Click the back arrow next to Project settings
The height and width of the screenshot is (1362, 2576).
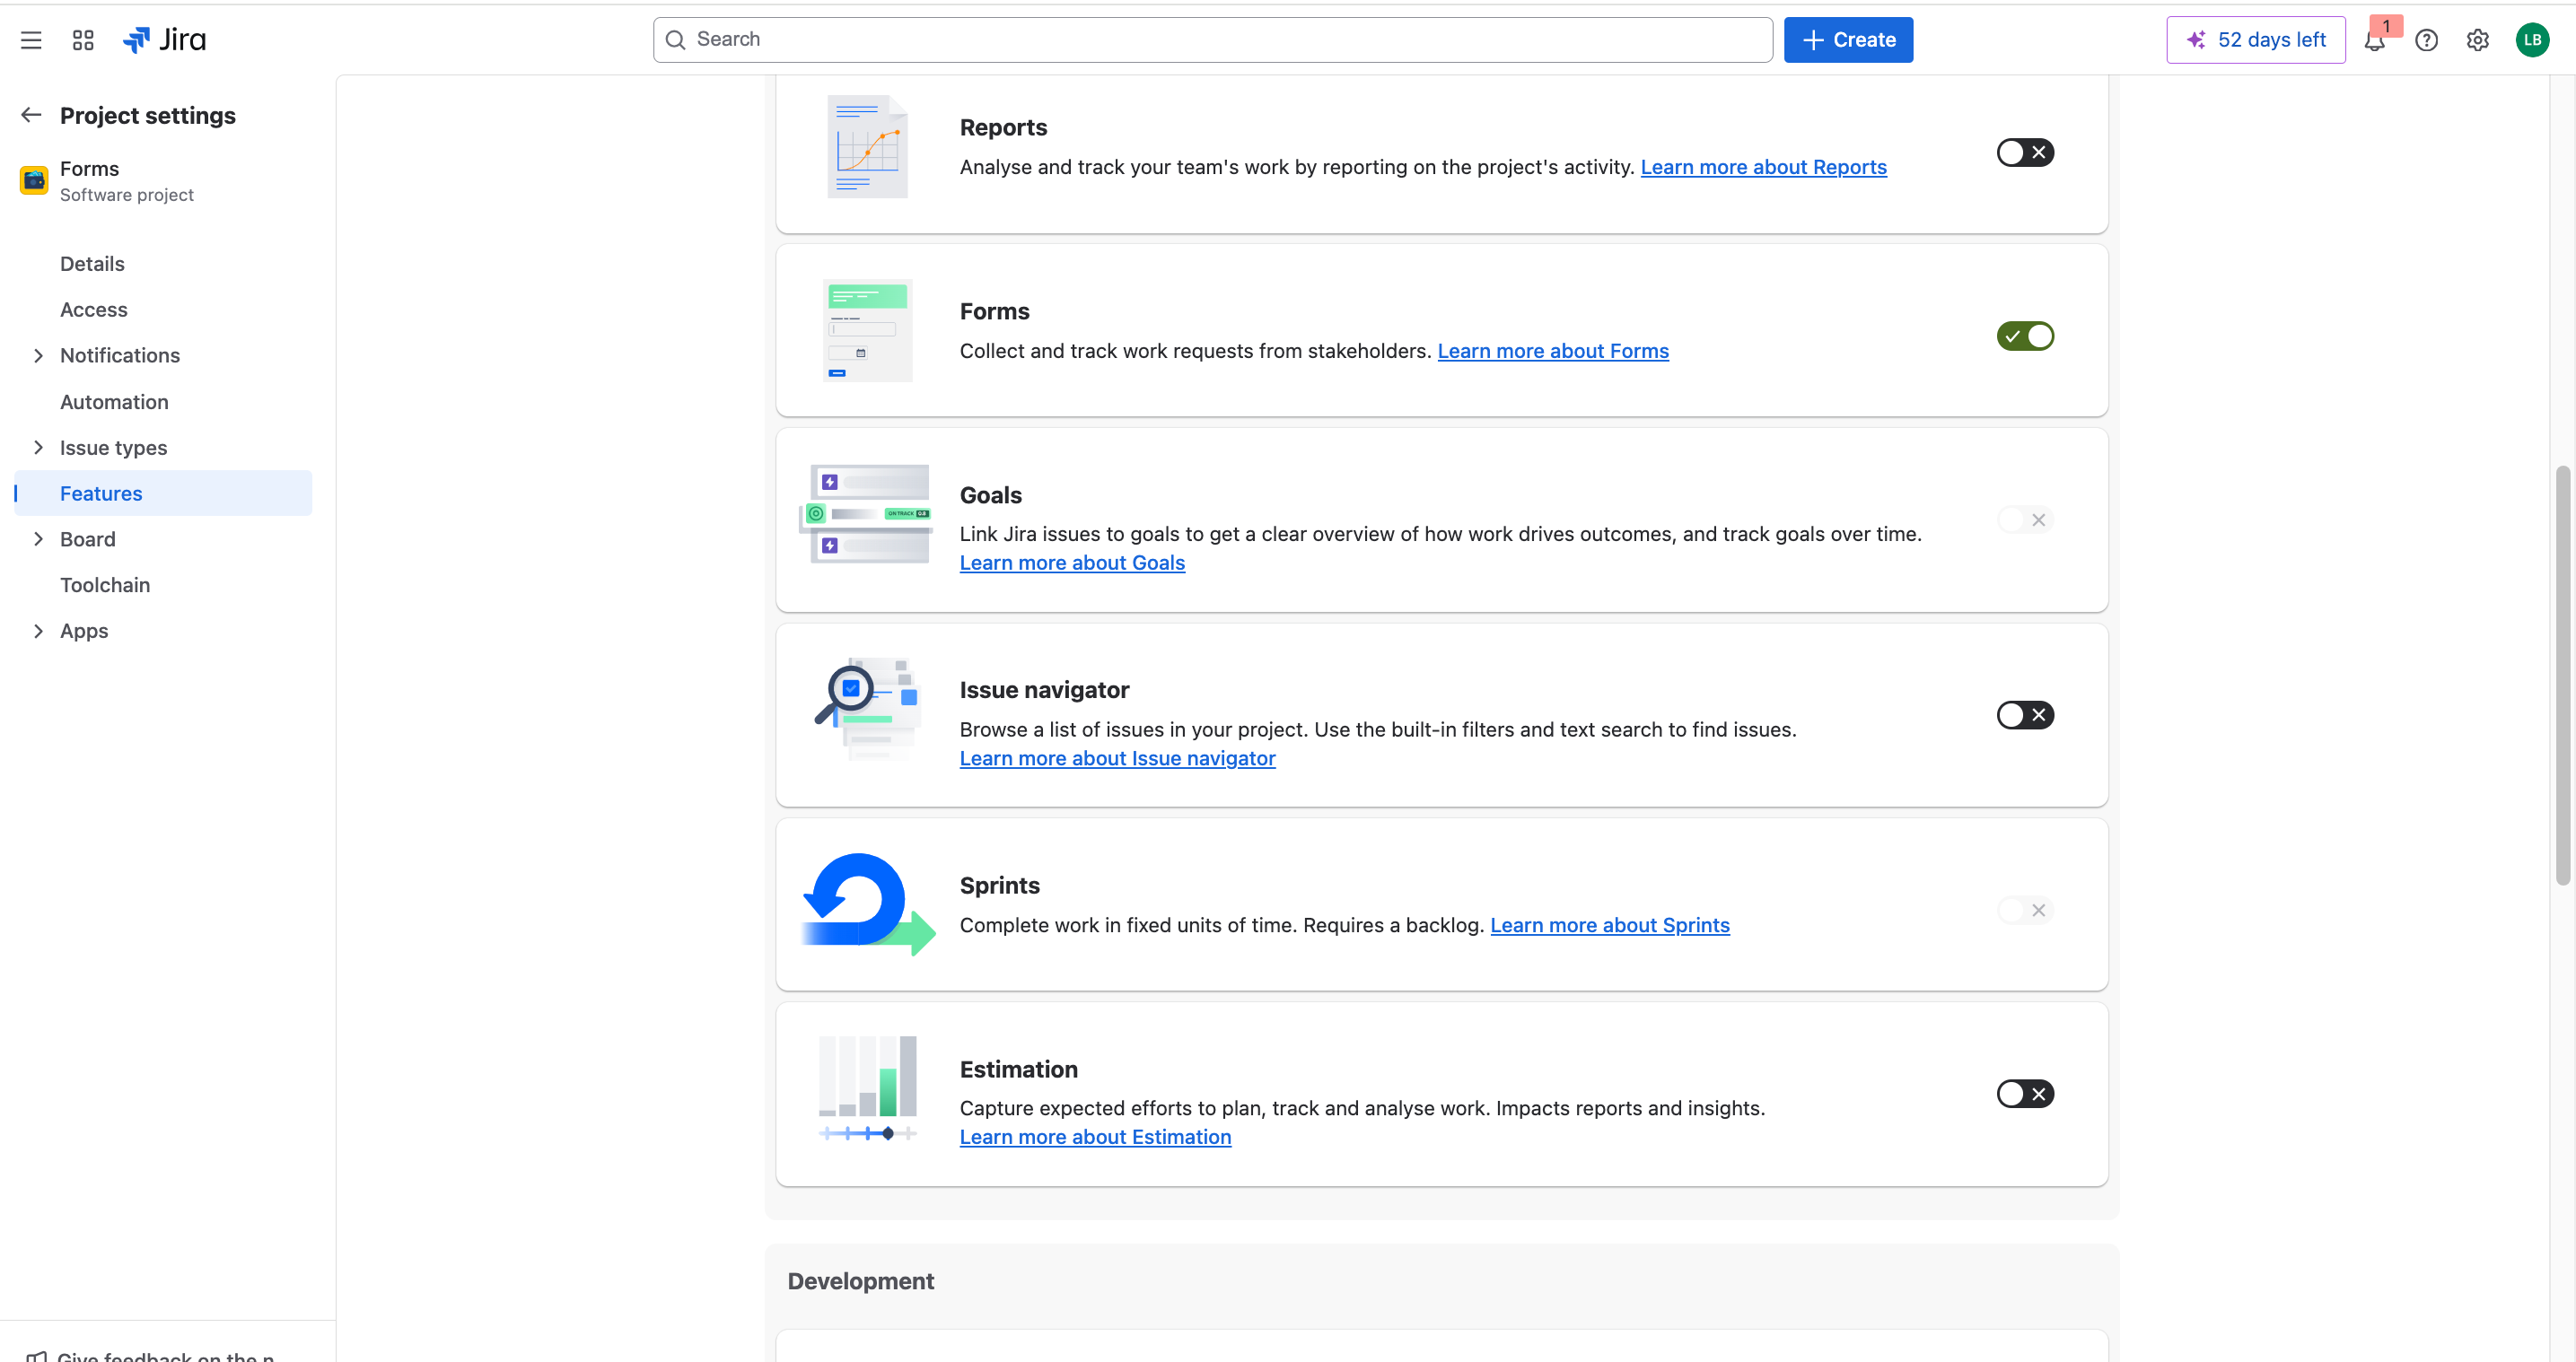(x=31, y=114)
